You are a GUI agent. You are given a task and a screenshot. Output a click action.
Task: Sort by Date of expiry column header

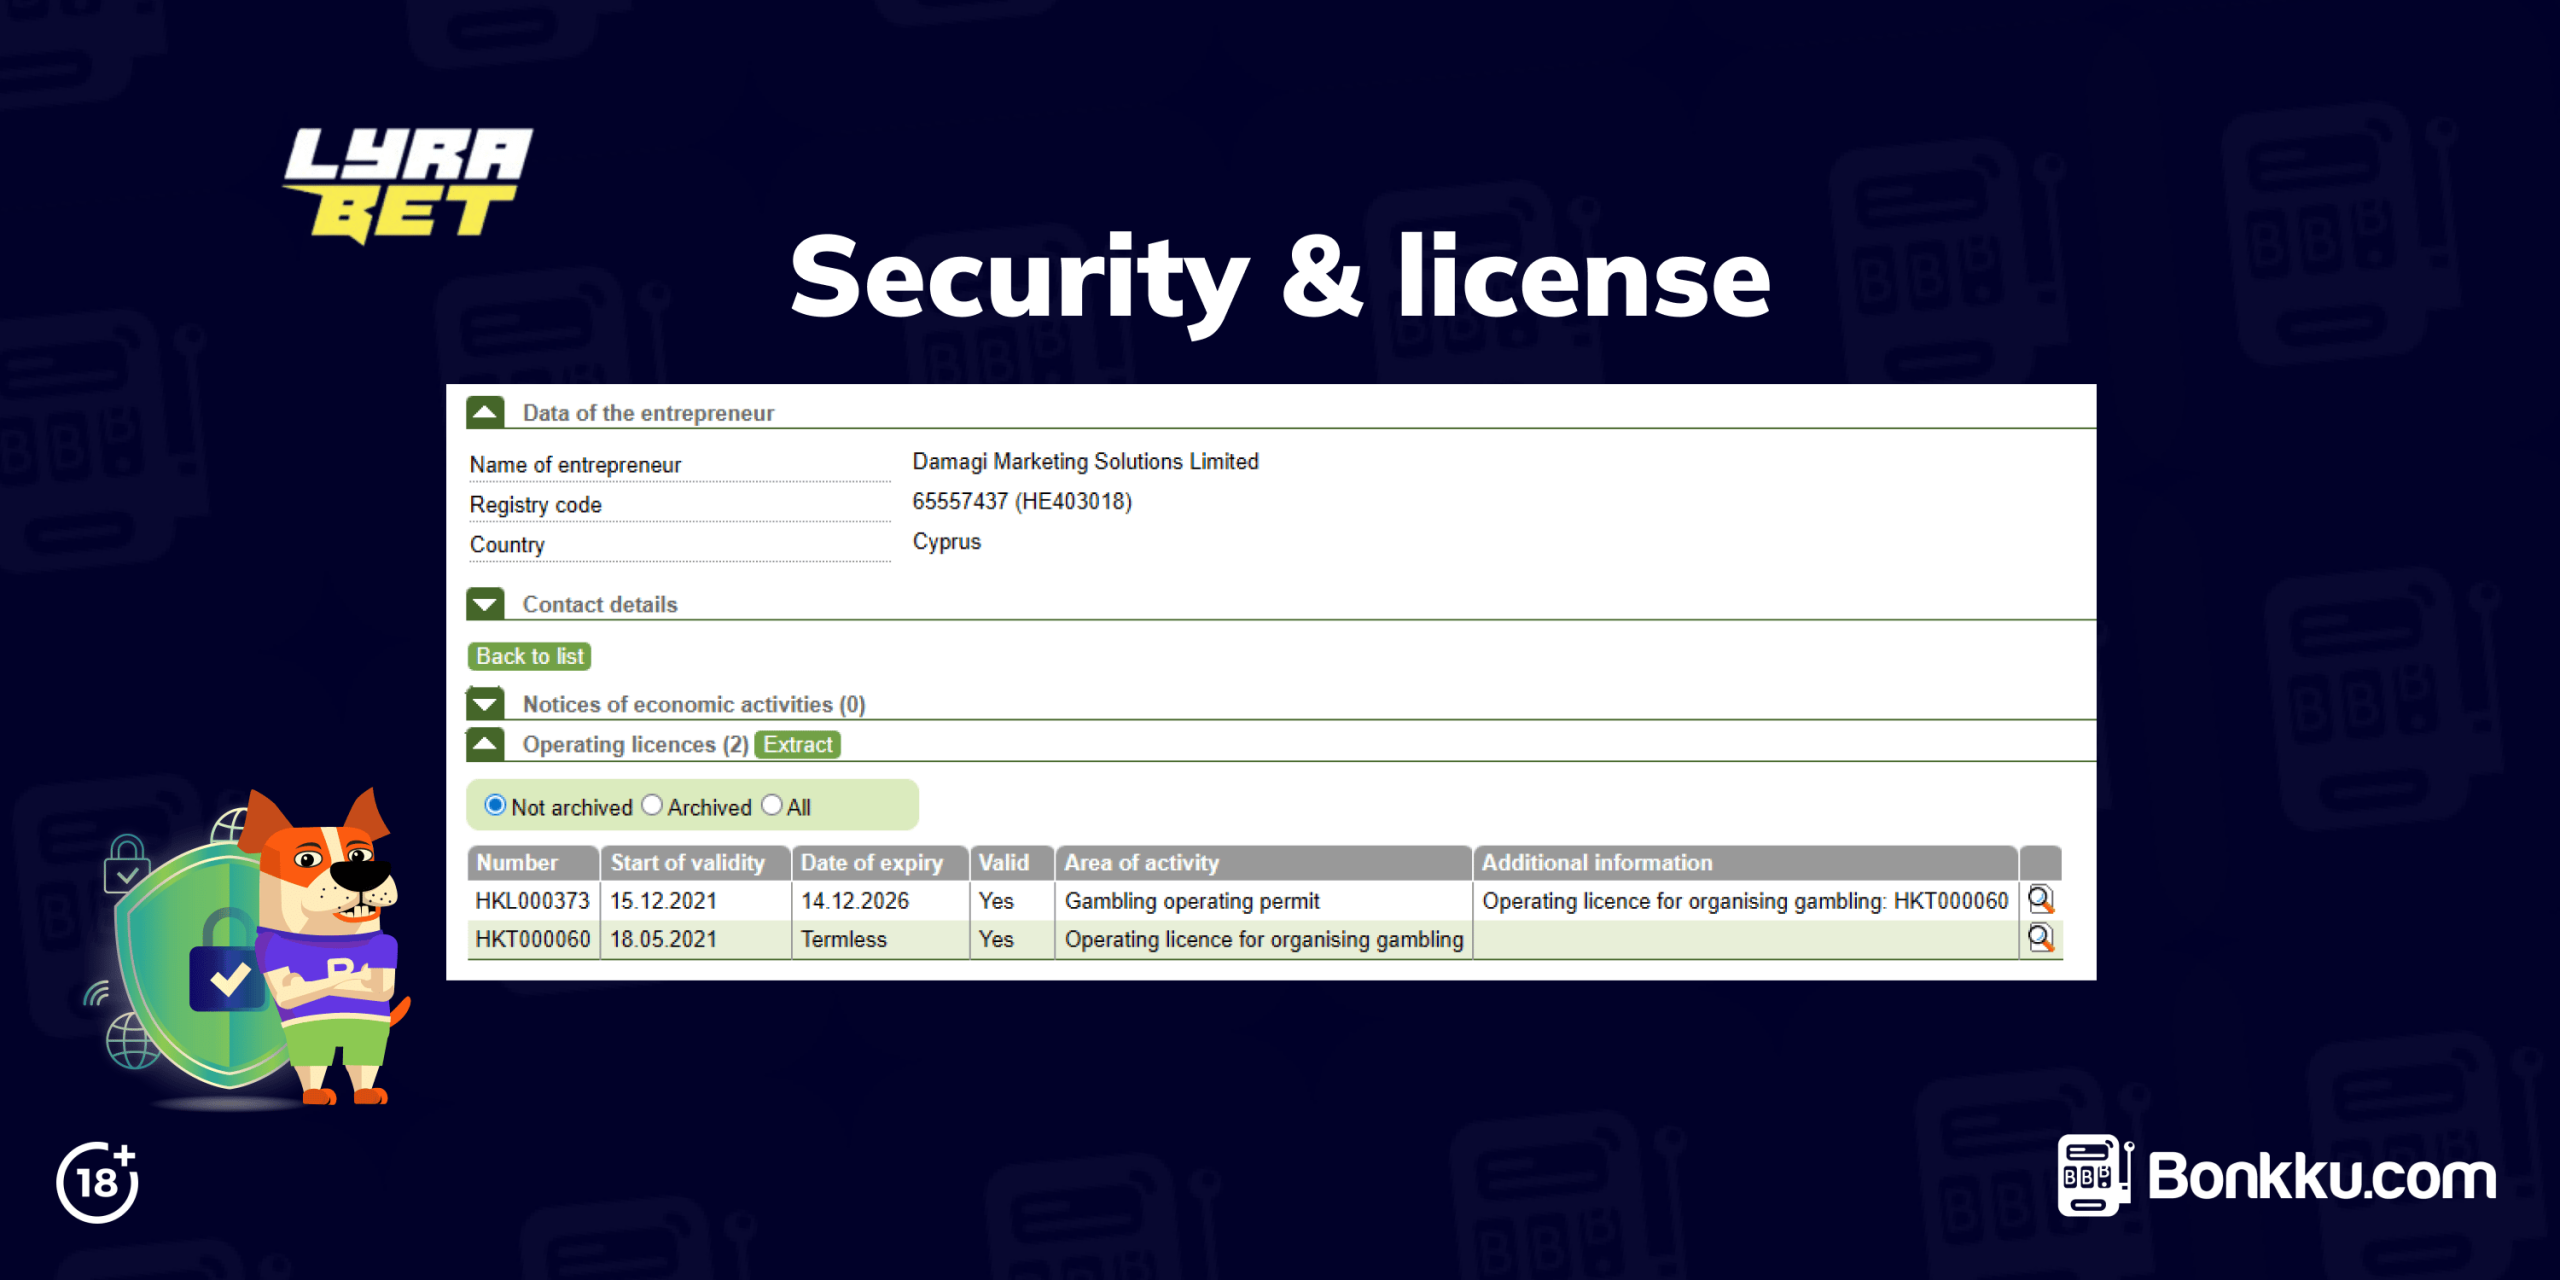click(x=880, y=862)
